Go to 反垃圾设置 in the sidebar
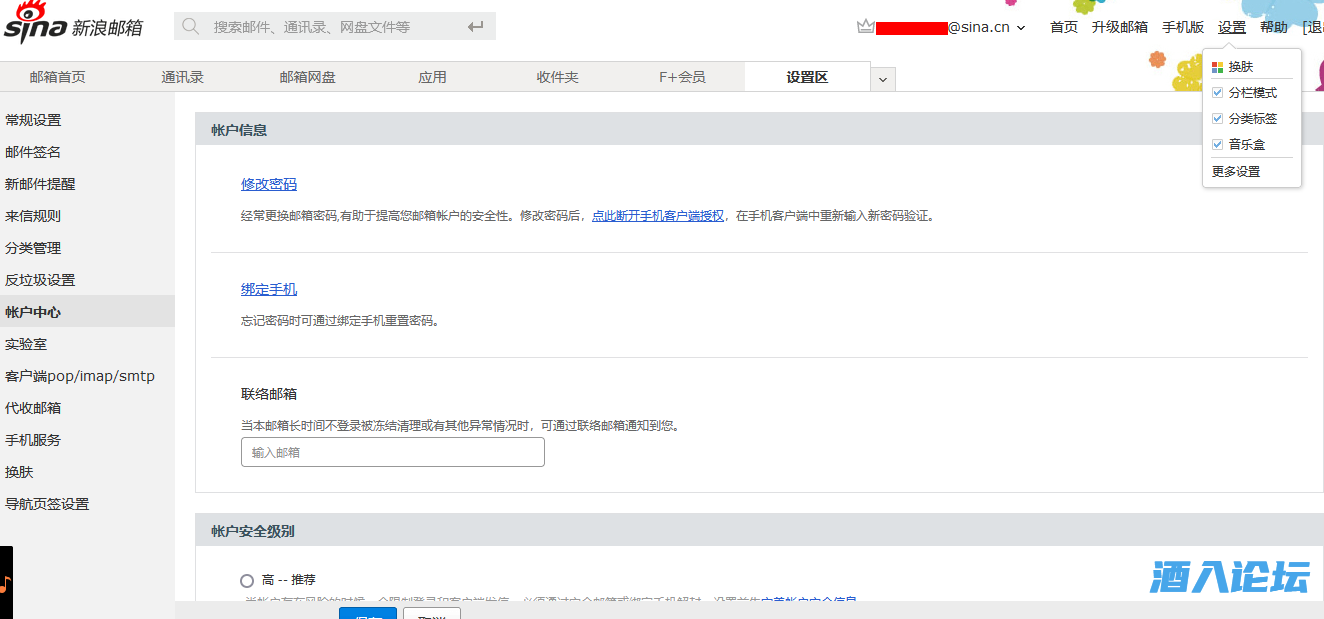This screenshot has width=1324, height=619. [40, 280]
